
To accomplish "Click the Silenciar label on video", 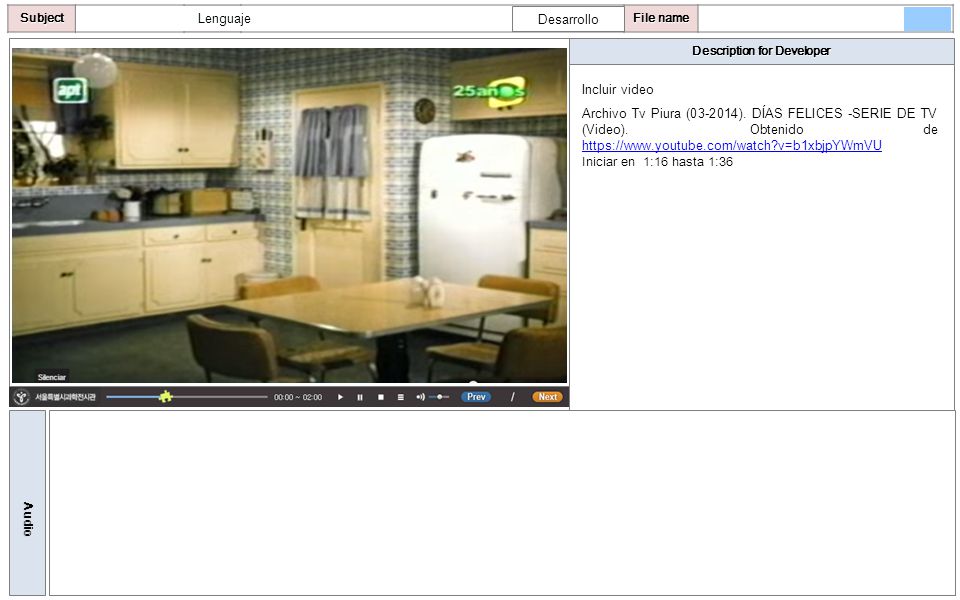I will pyautogui.click(x=51, y=377).
